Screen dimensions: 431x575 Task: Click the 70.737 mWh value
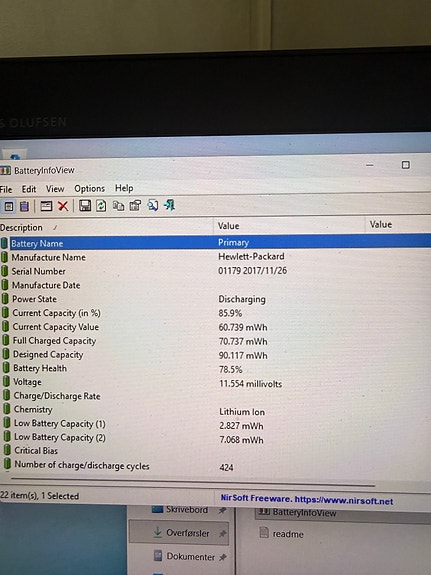(x=243, y=341)
